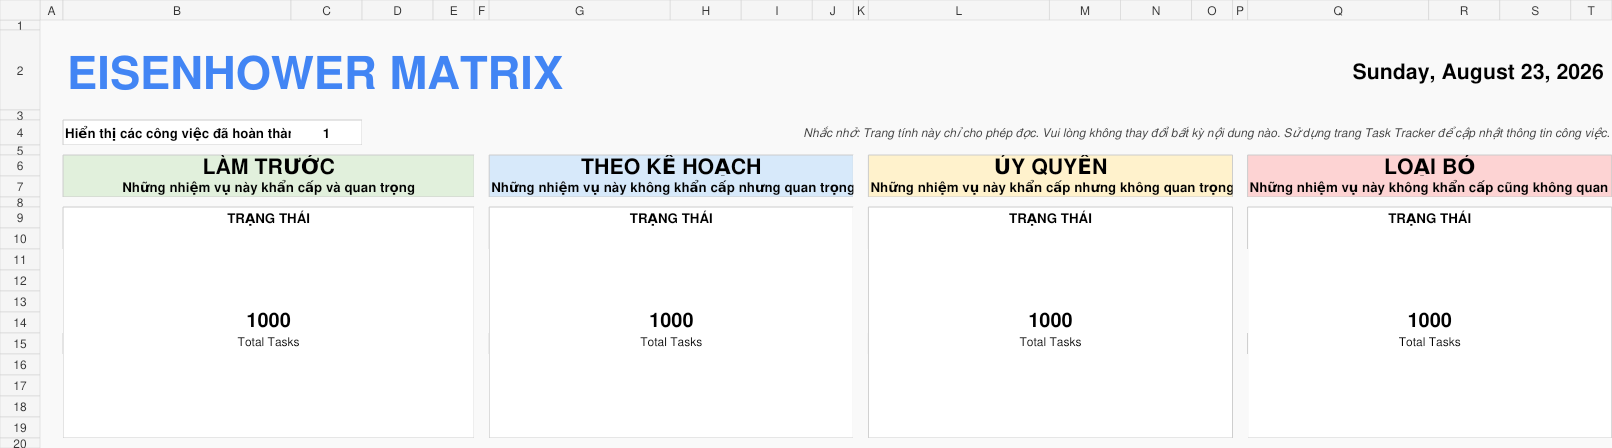Select column L header
1612x448 pixels.
(958, 10)
